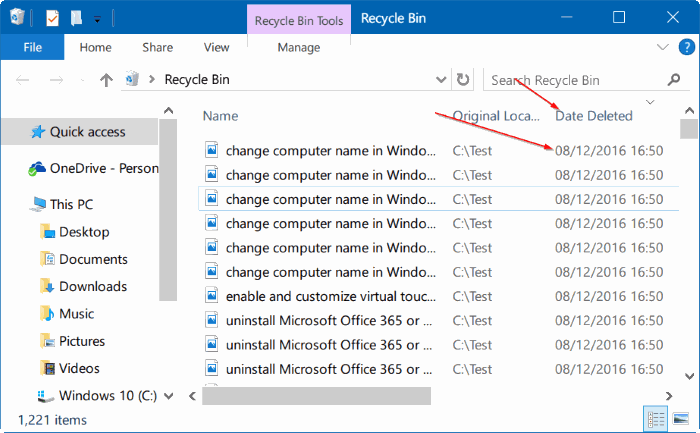Click the Videos folder icon
Screen dimensions: 700x433
(x=47, y=369)
